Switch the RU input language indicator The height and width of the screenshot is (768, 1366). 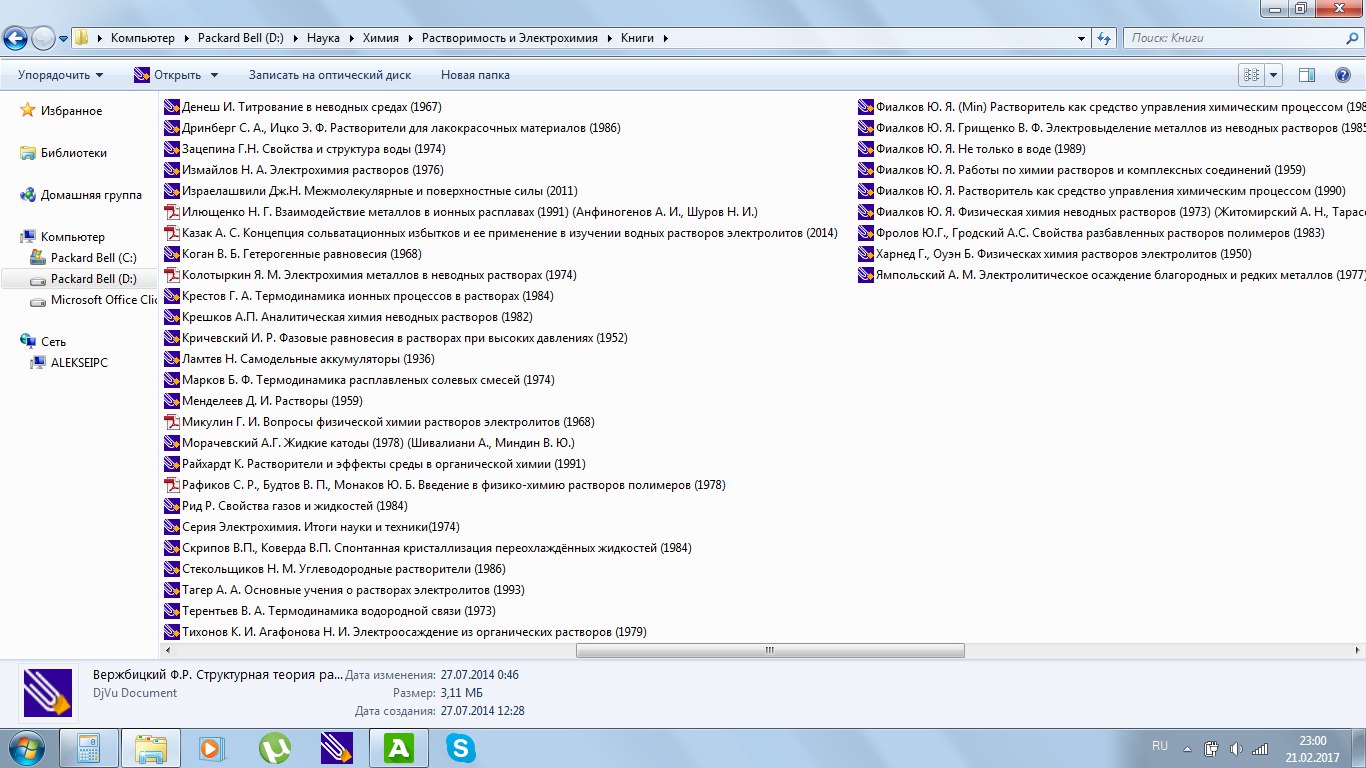pyautogui.click(x=1160, y=746)
